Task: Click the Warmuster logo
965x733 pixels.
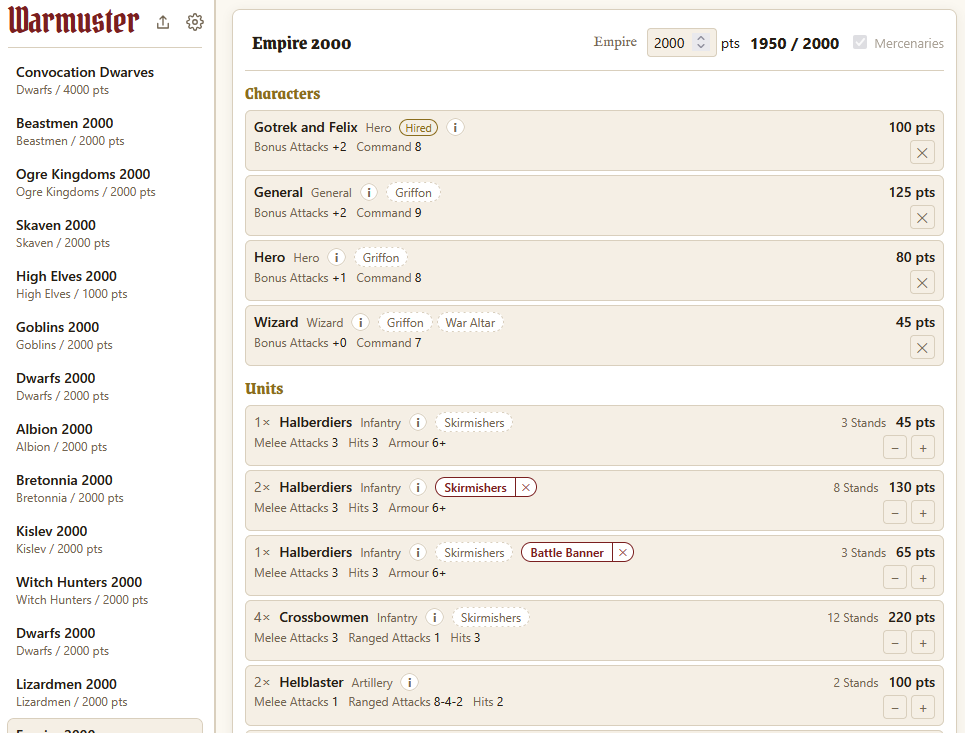Action: [73, 21]
